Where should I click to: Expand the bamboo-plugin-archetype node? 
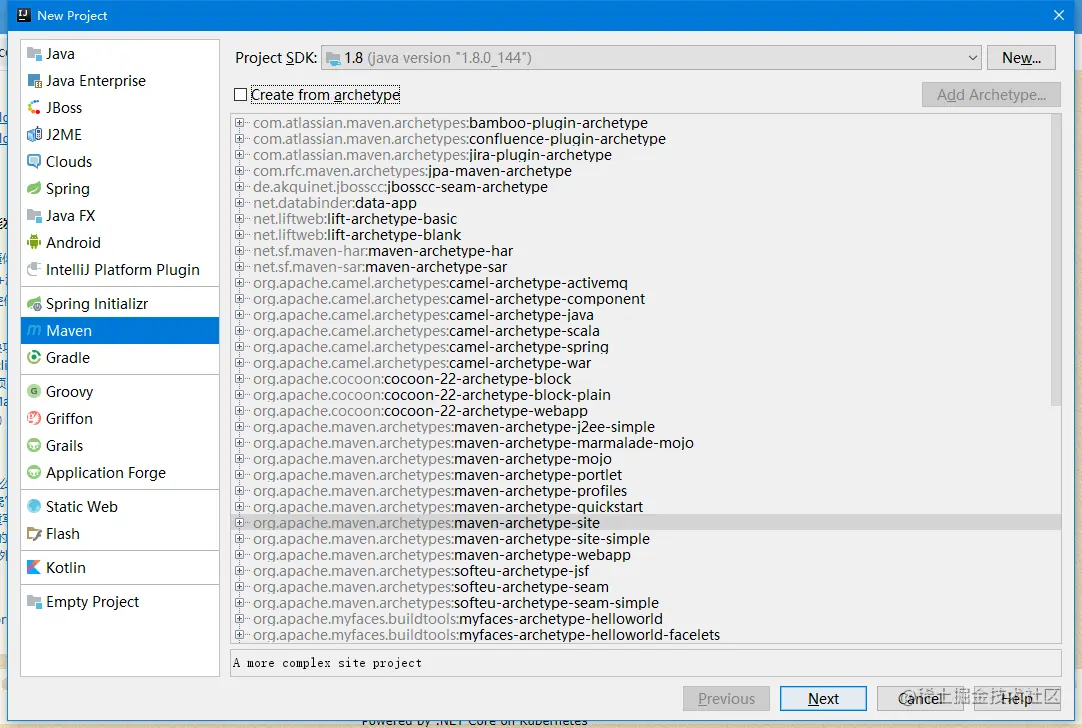pos(239,123)
